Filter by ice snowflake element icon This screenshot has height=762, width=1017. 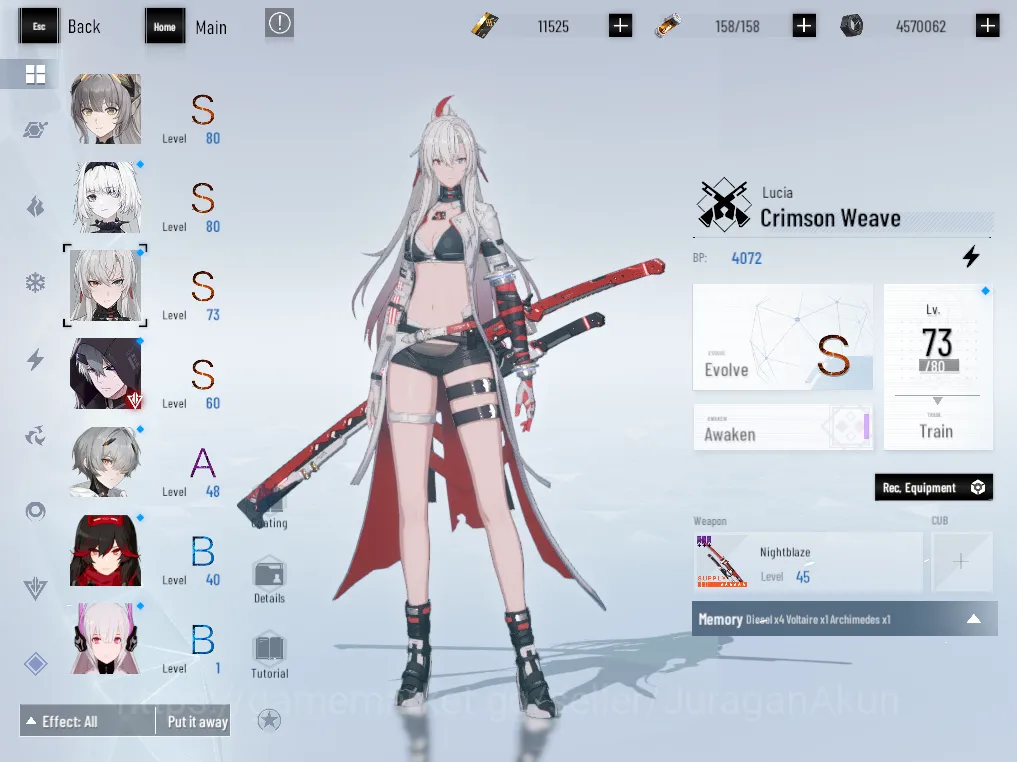(x=35, y=283)
